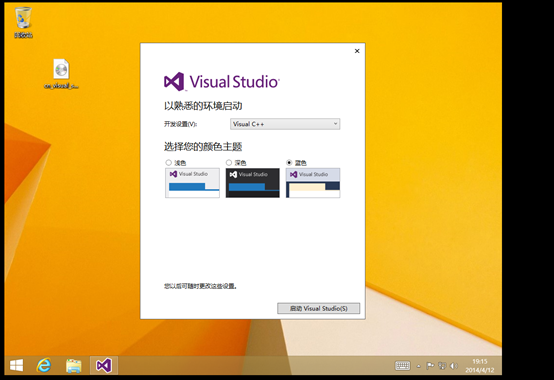Click the 启动 Visual Studio(S) button
Viewport: 554px width, 380px height.
319,308
